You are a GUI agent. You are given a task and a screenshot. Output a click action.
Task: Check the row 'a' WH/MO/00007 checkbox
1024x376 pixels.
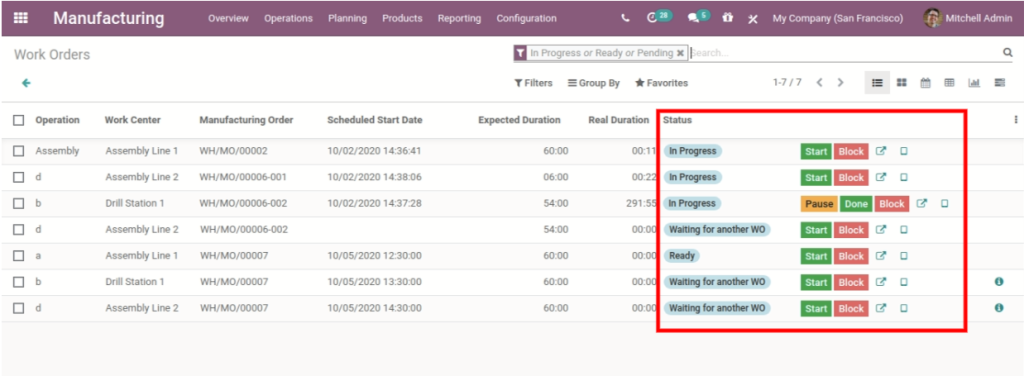point(19,255)
